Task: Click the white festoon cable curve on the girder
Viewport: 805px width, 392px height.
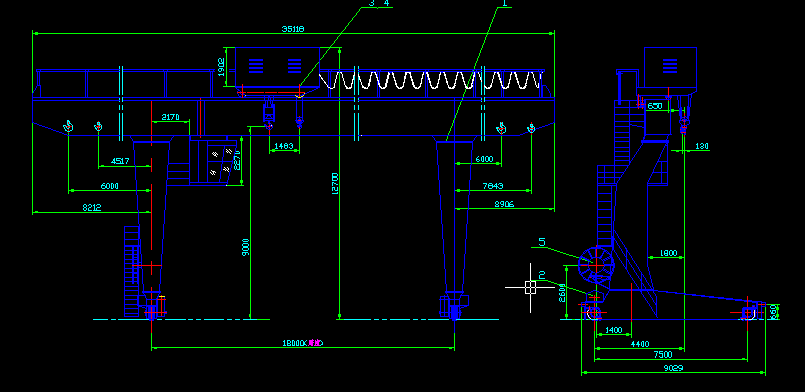Action: [x=430, y=81]
